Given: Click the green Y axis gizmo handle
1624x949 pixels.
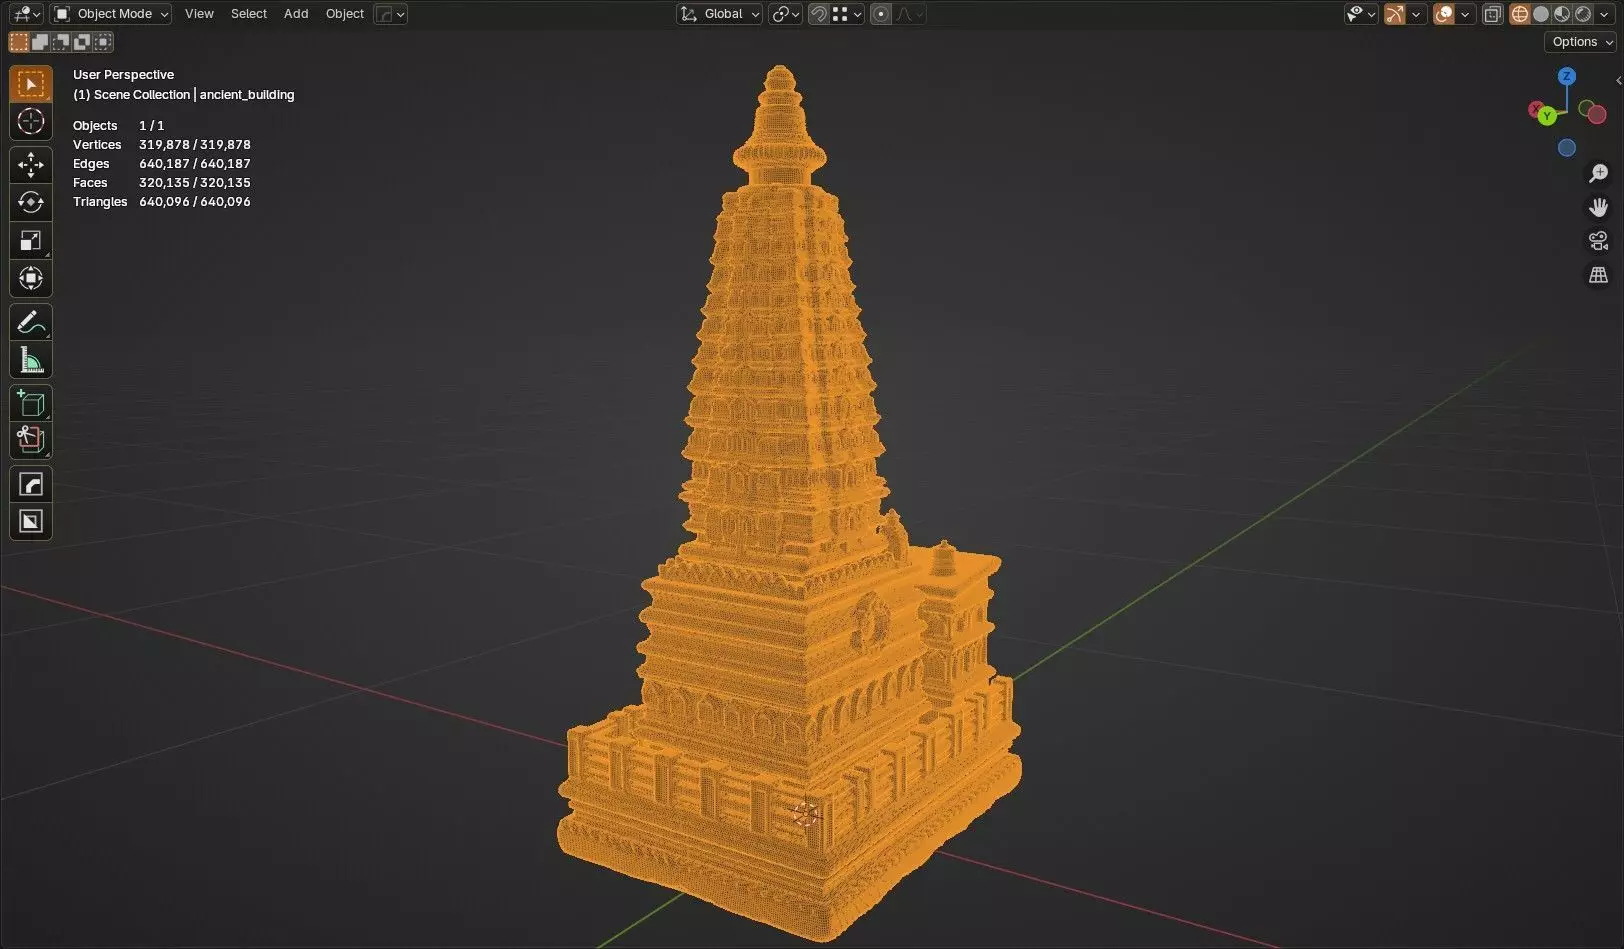Looking at the screenshot, I should pyautogui.click(x=1547, y=116).
